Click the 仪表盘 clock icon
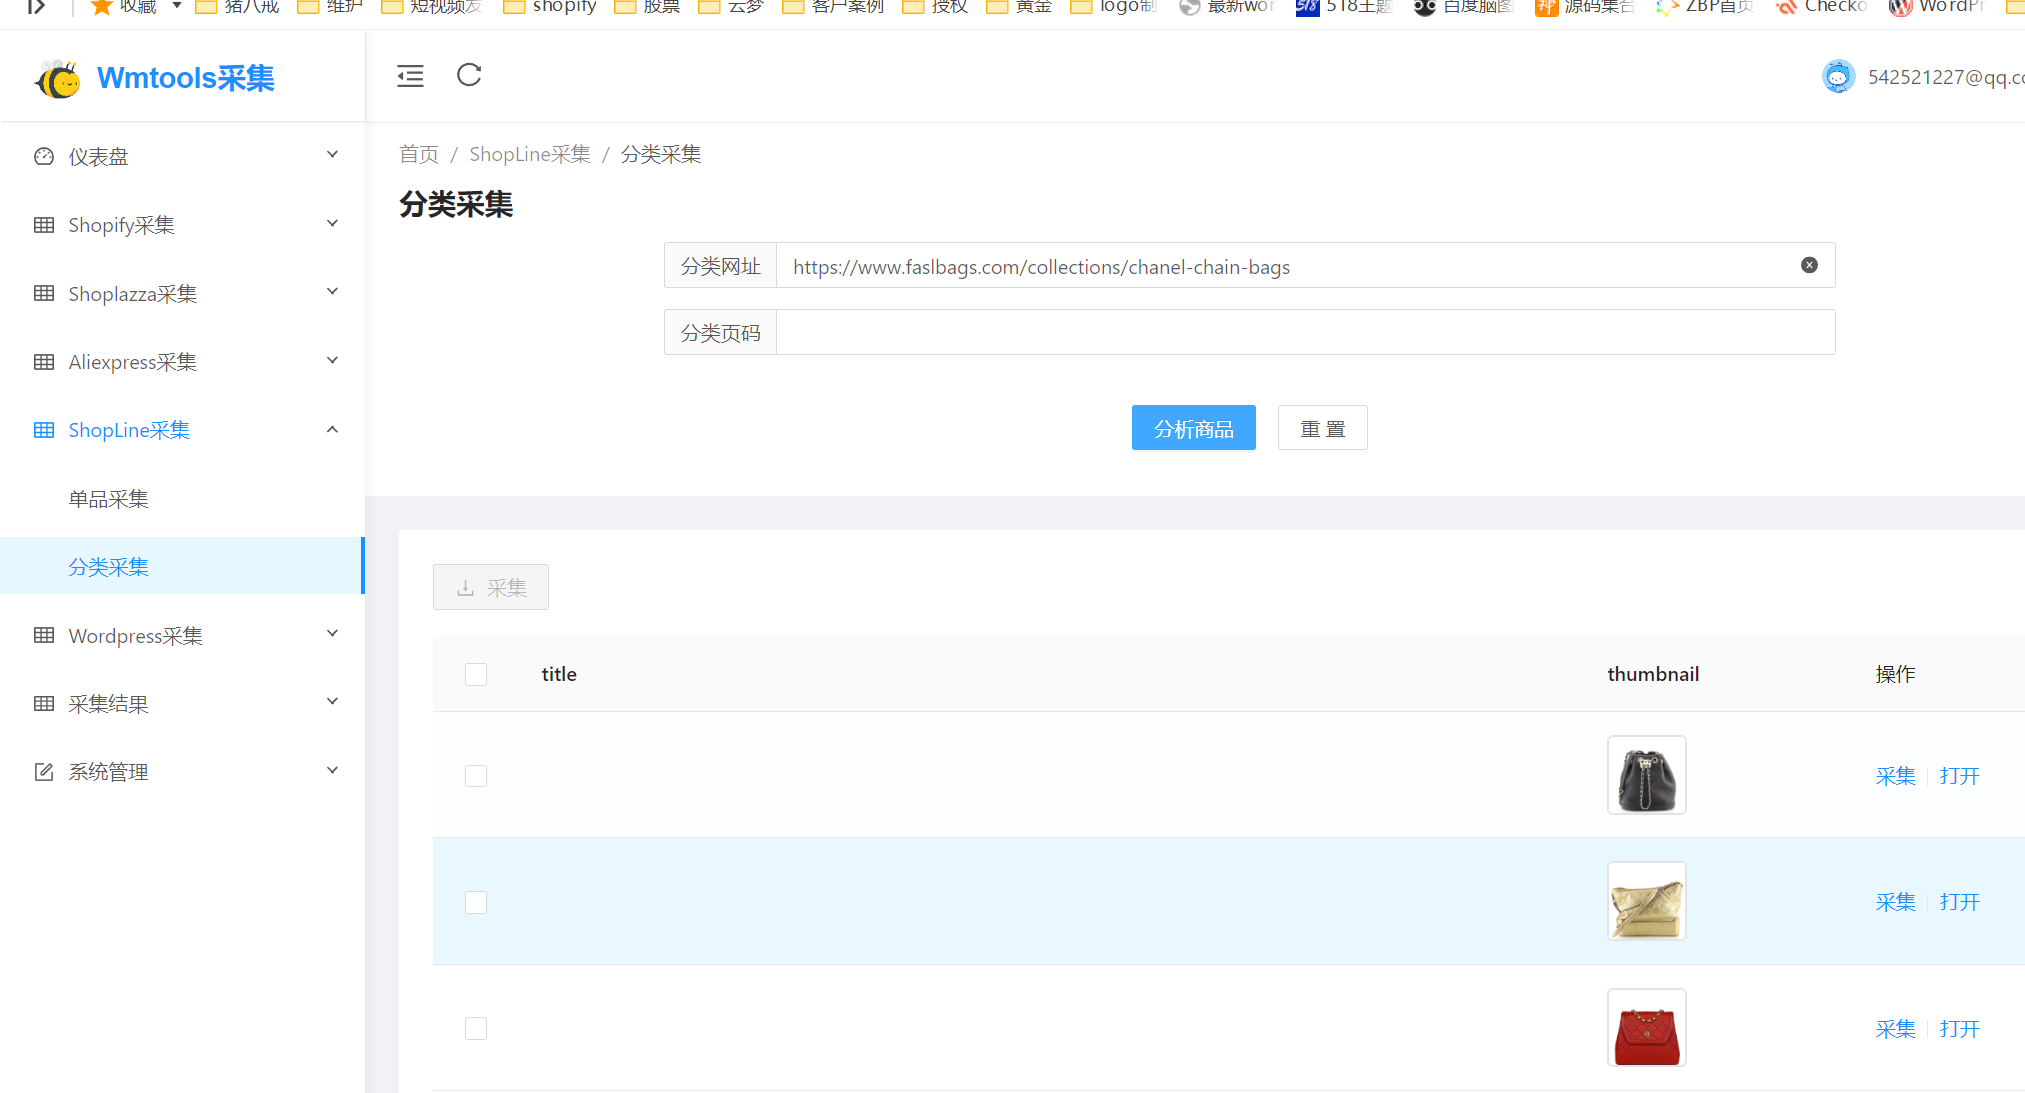This screenshot has height=1093, width=2025. (x=43, y=156)
